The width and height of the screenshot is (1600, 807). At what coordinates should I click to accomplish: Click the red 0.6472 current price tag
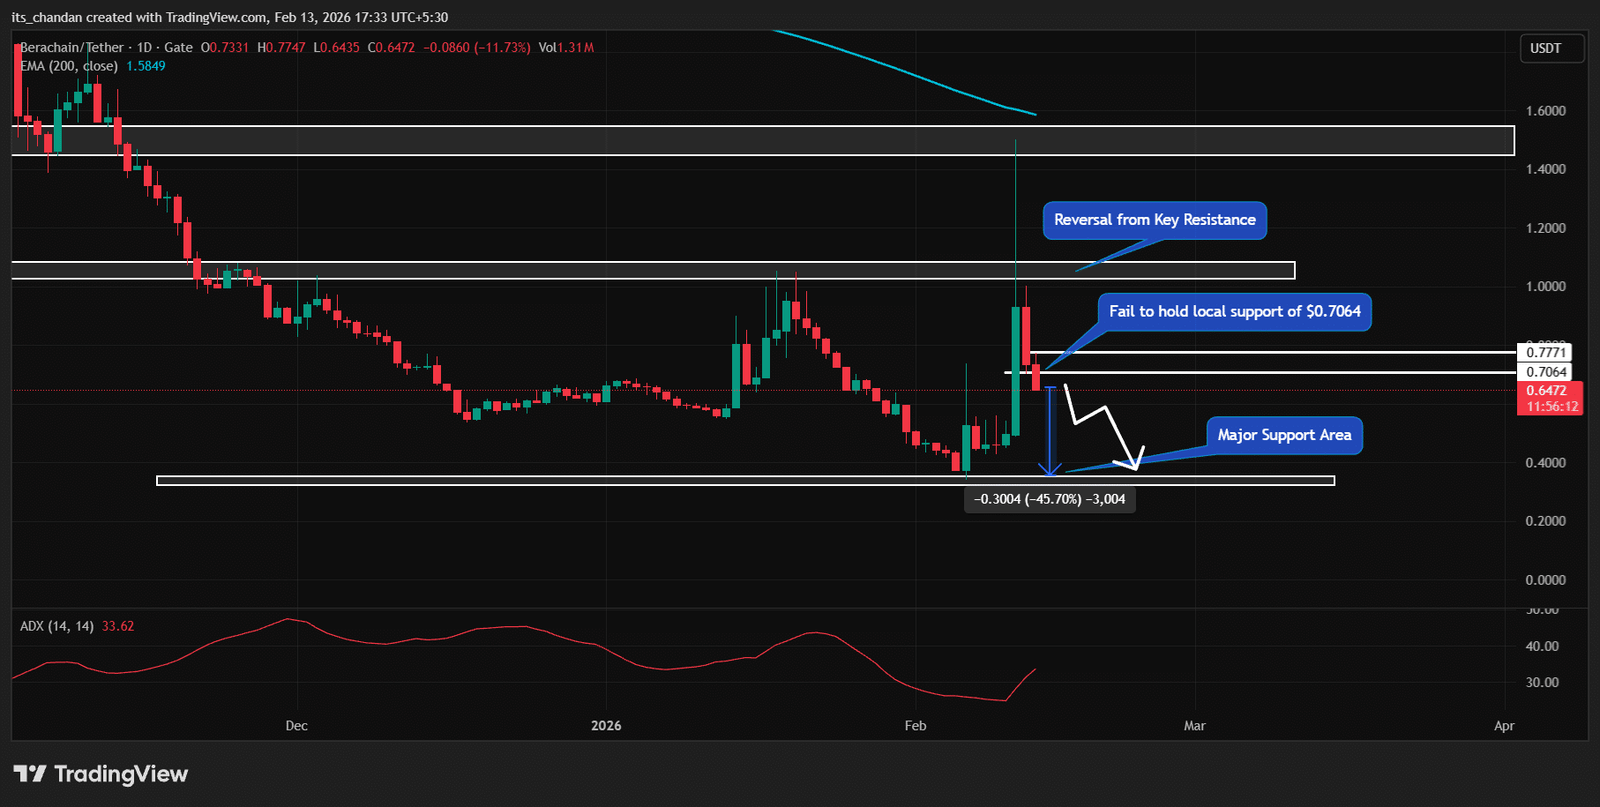click(1549, 398)
